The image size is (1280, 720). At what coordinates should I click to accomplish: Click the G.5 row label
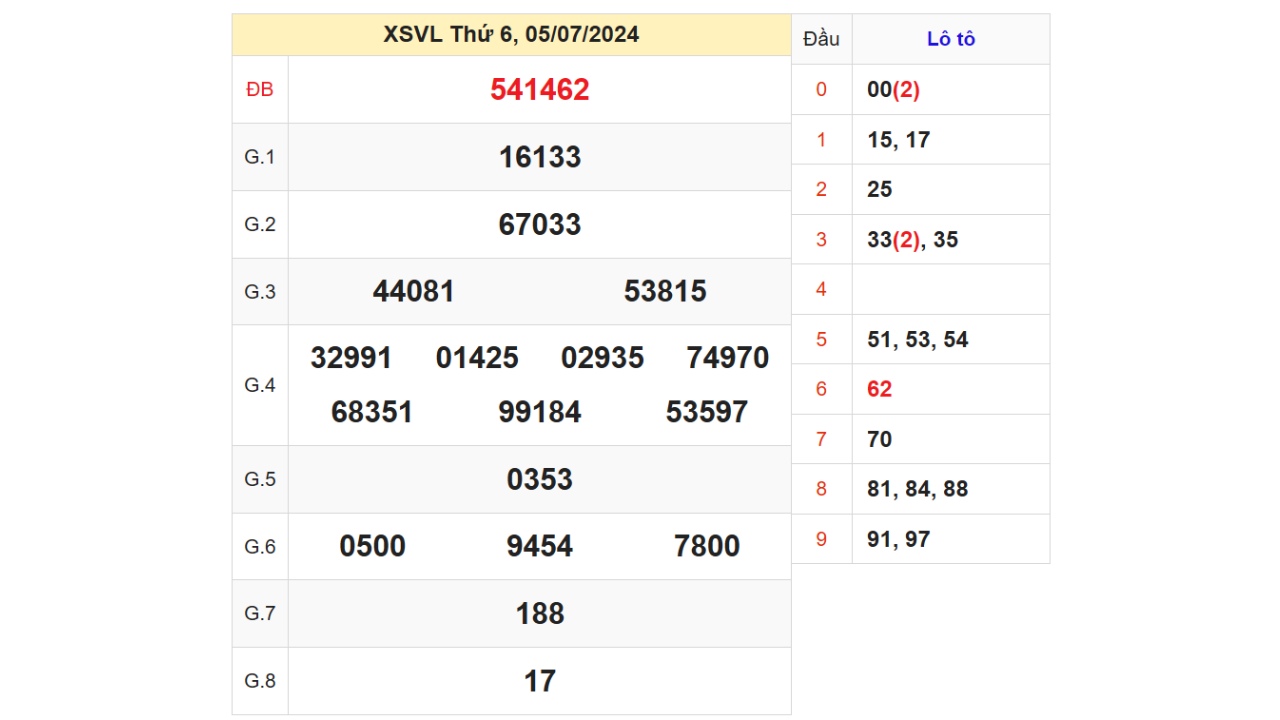[x=260, y=479]
